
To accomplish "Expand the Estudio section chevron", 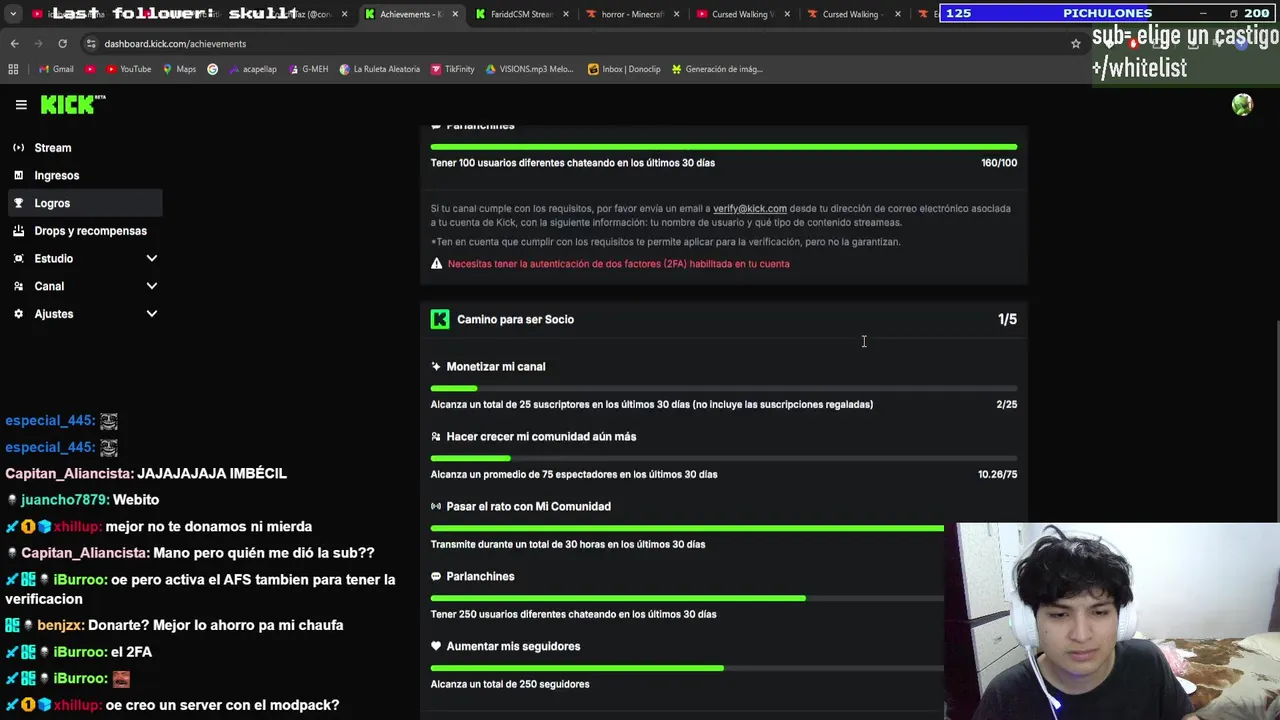I will 152,258.
